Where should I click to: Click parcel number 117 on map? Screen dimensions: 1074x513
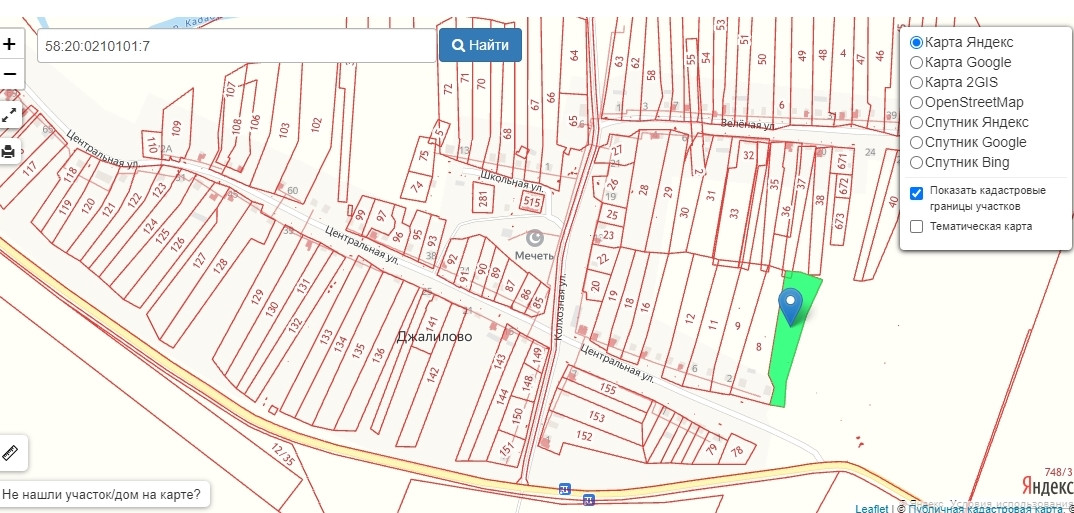tap(29, 169)
